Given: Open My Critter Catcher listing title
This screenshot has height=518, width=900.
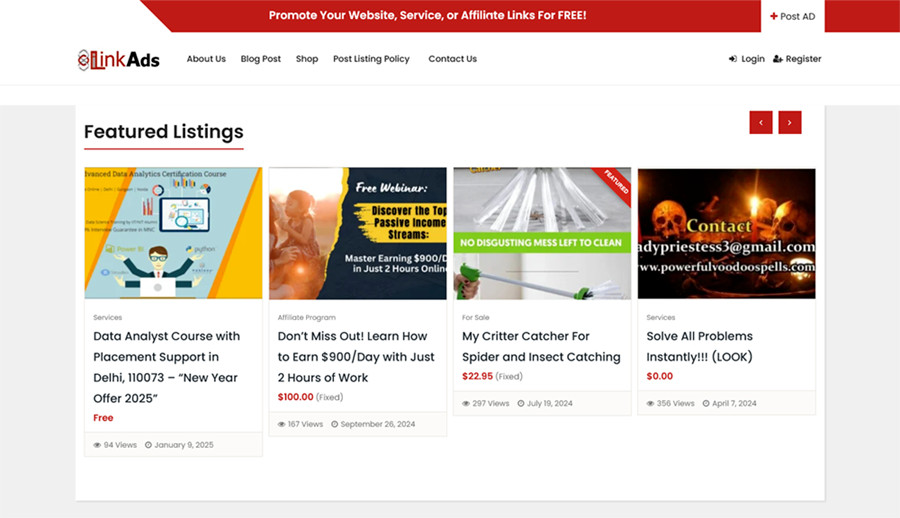Looking at the screenshot, I should point(541,346).
